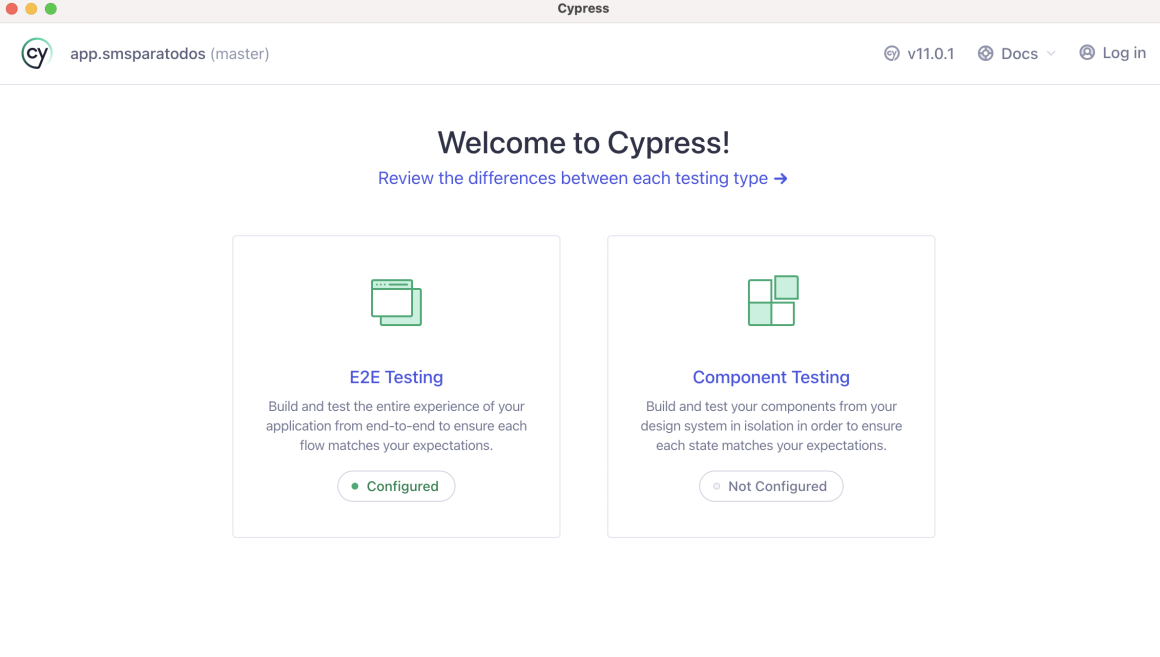This screenshot has width=1160, height=657.
Task: Open the E2E Testing setup card
Action: click(396, 386)
